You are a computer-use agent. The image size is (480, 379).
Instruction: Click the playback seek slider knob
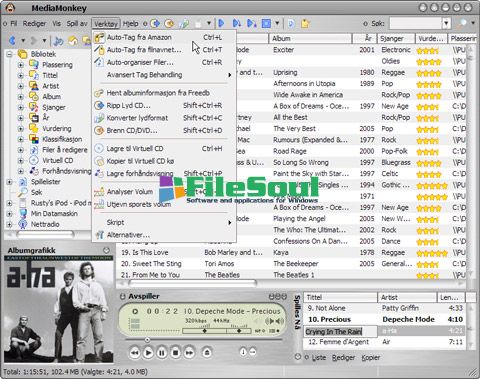tap(147, 340)
